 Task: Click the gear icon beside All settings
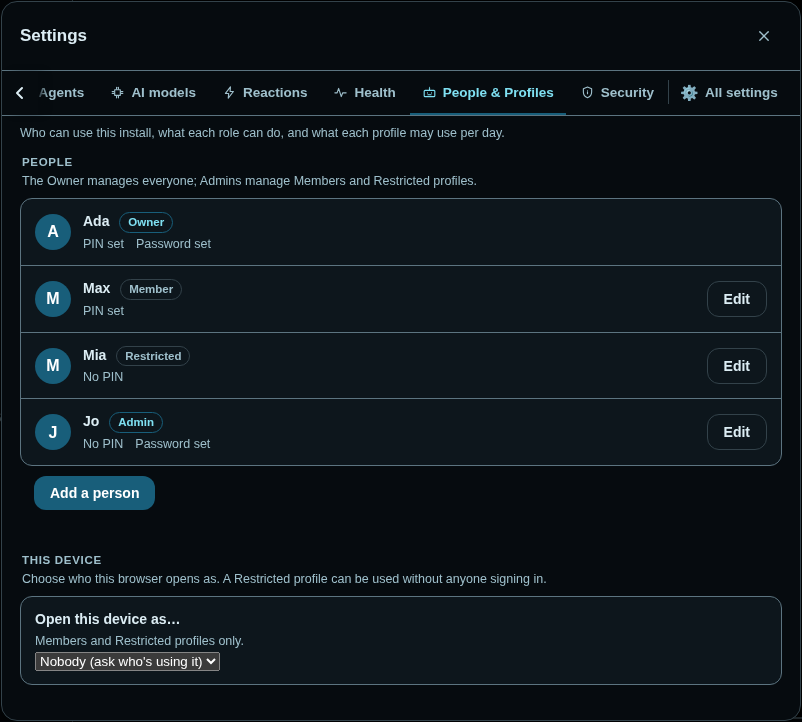pyautogui.click(x=689, y=93)
